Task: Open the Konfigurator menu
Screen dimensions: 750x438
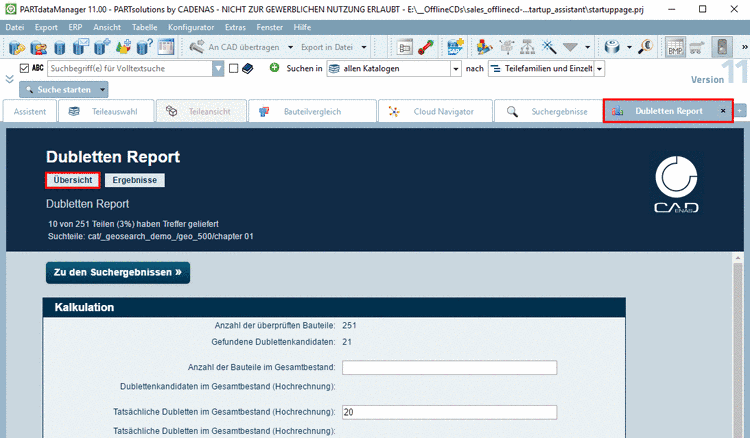Action: pos(191,27)
